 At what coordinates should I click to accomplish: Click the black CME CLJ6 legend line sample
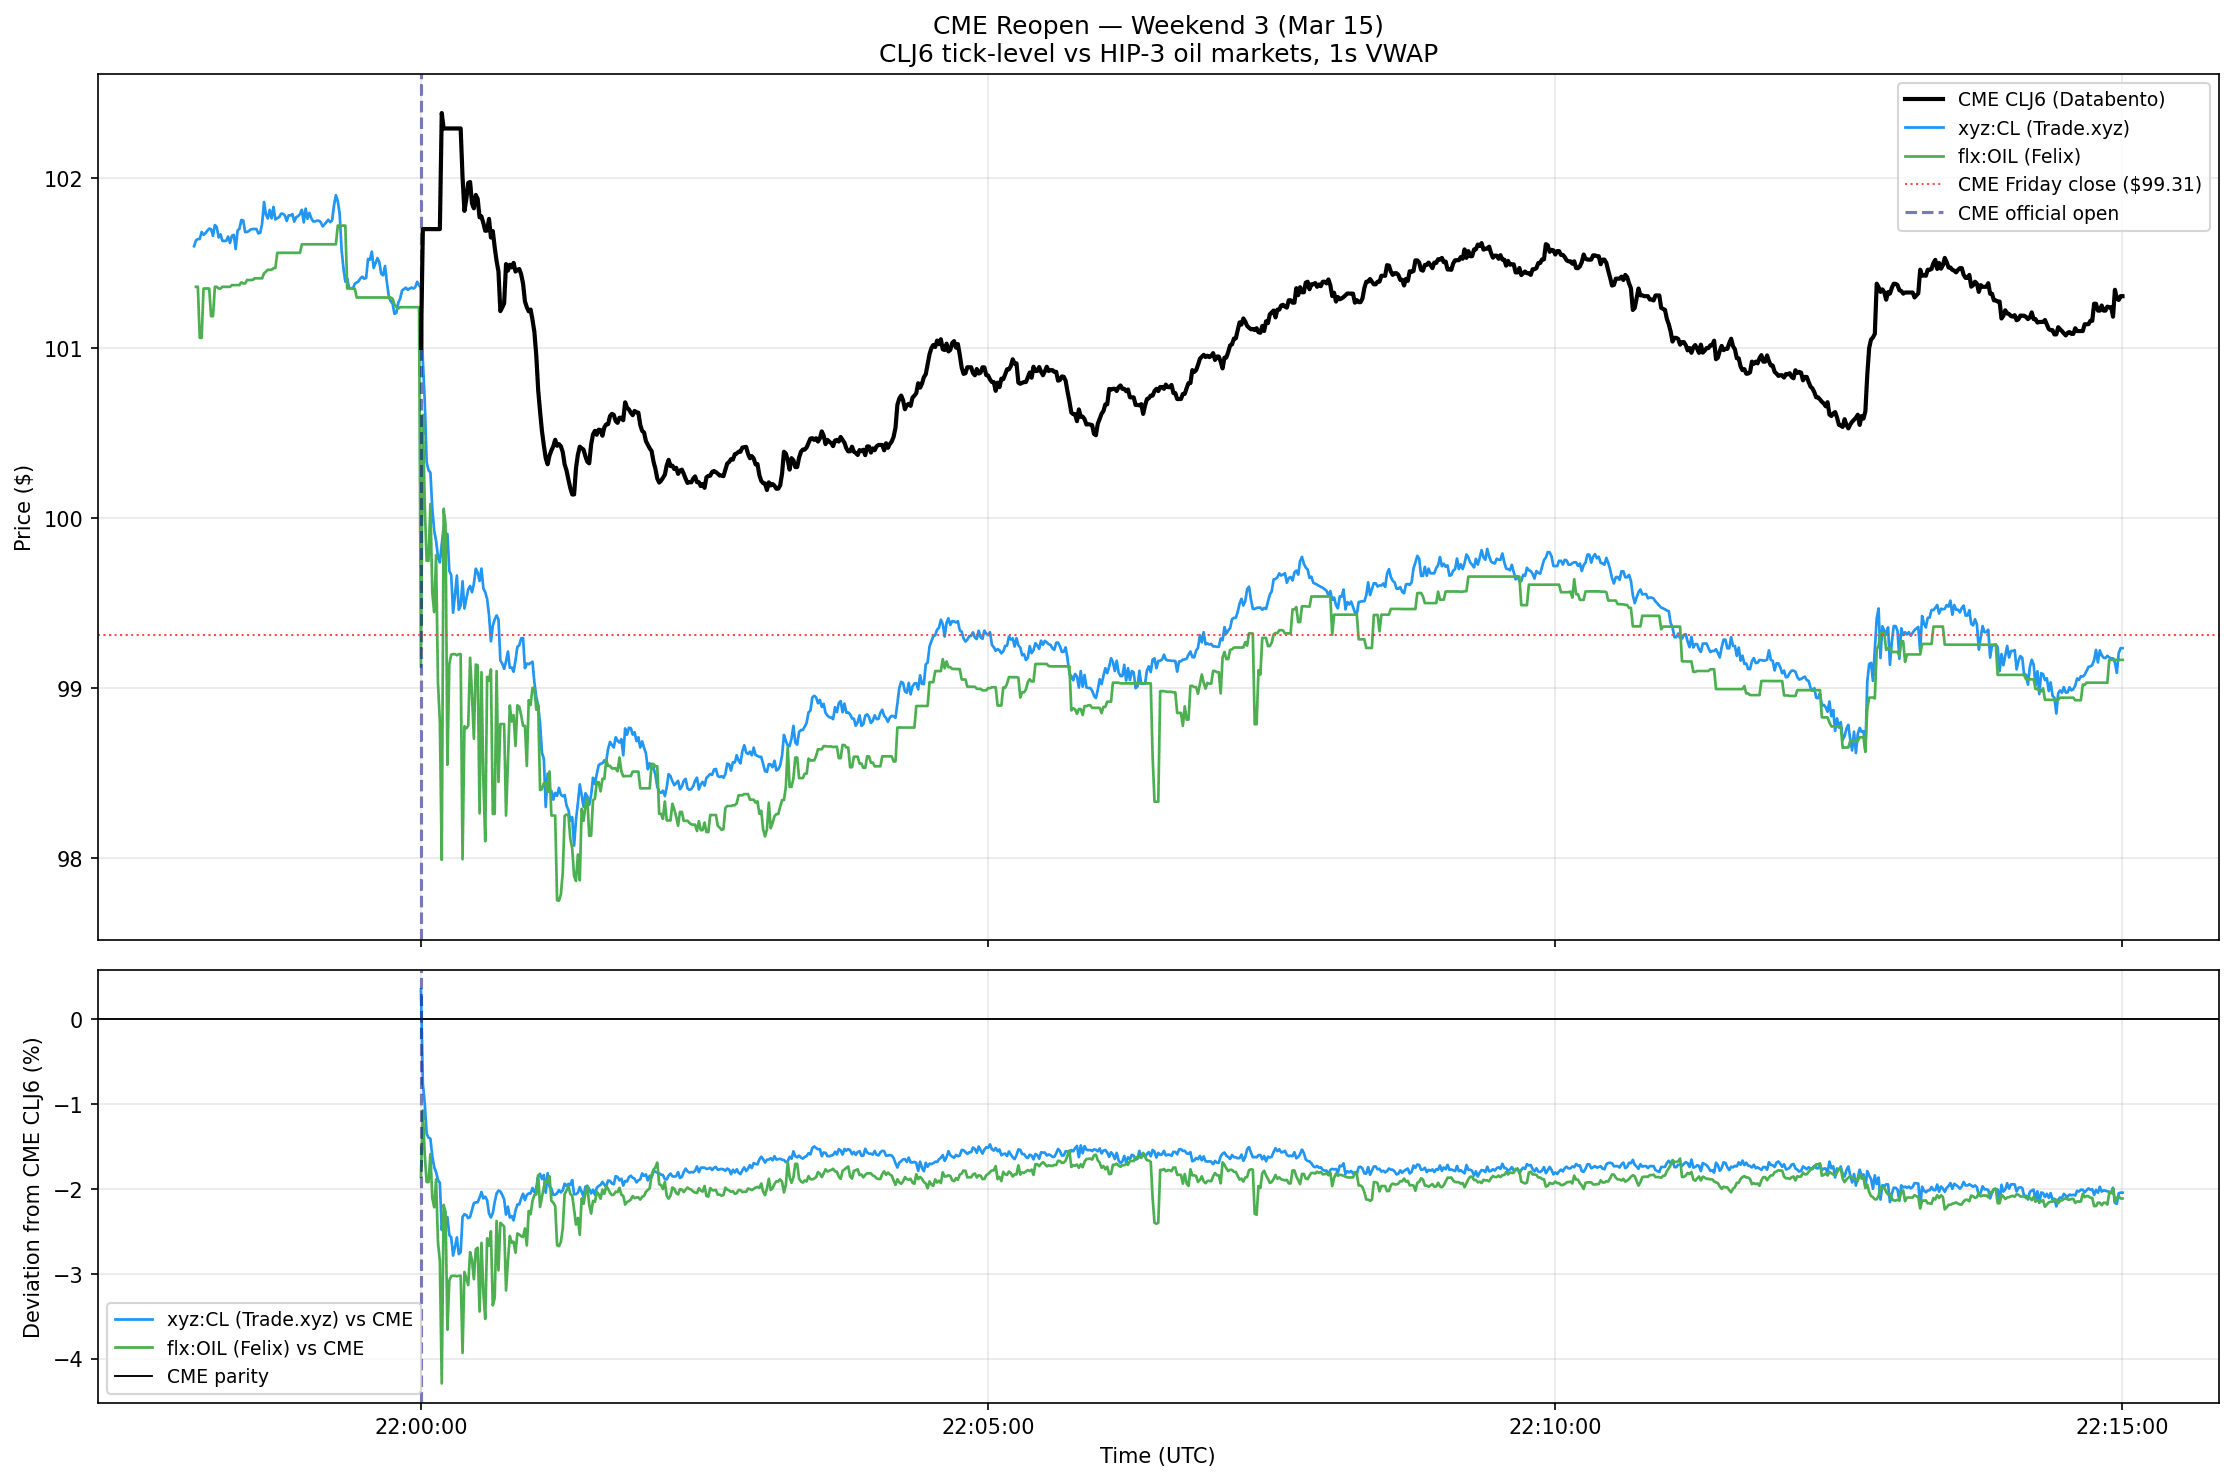(1923, 99)
